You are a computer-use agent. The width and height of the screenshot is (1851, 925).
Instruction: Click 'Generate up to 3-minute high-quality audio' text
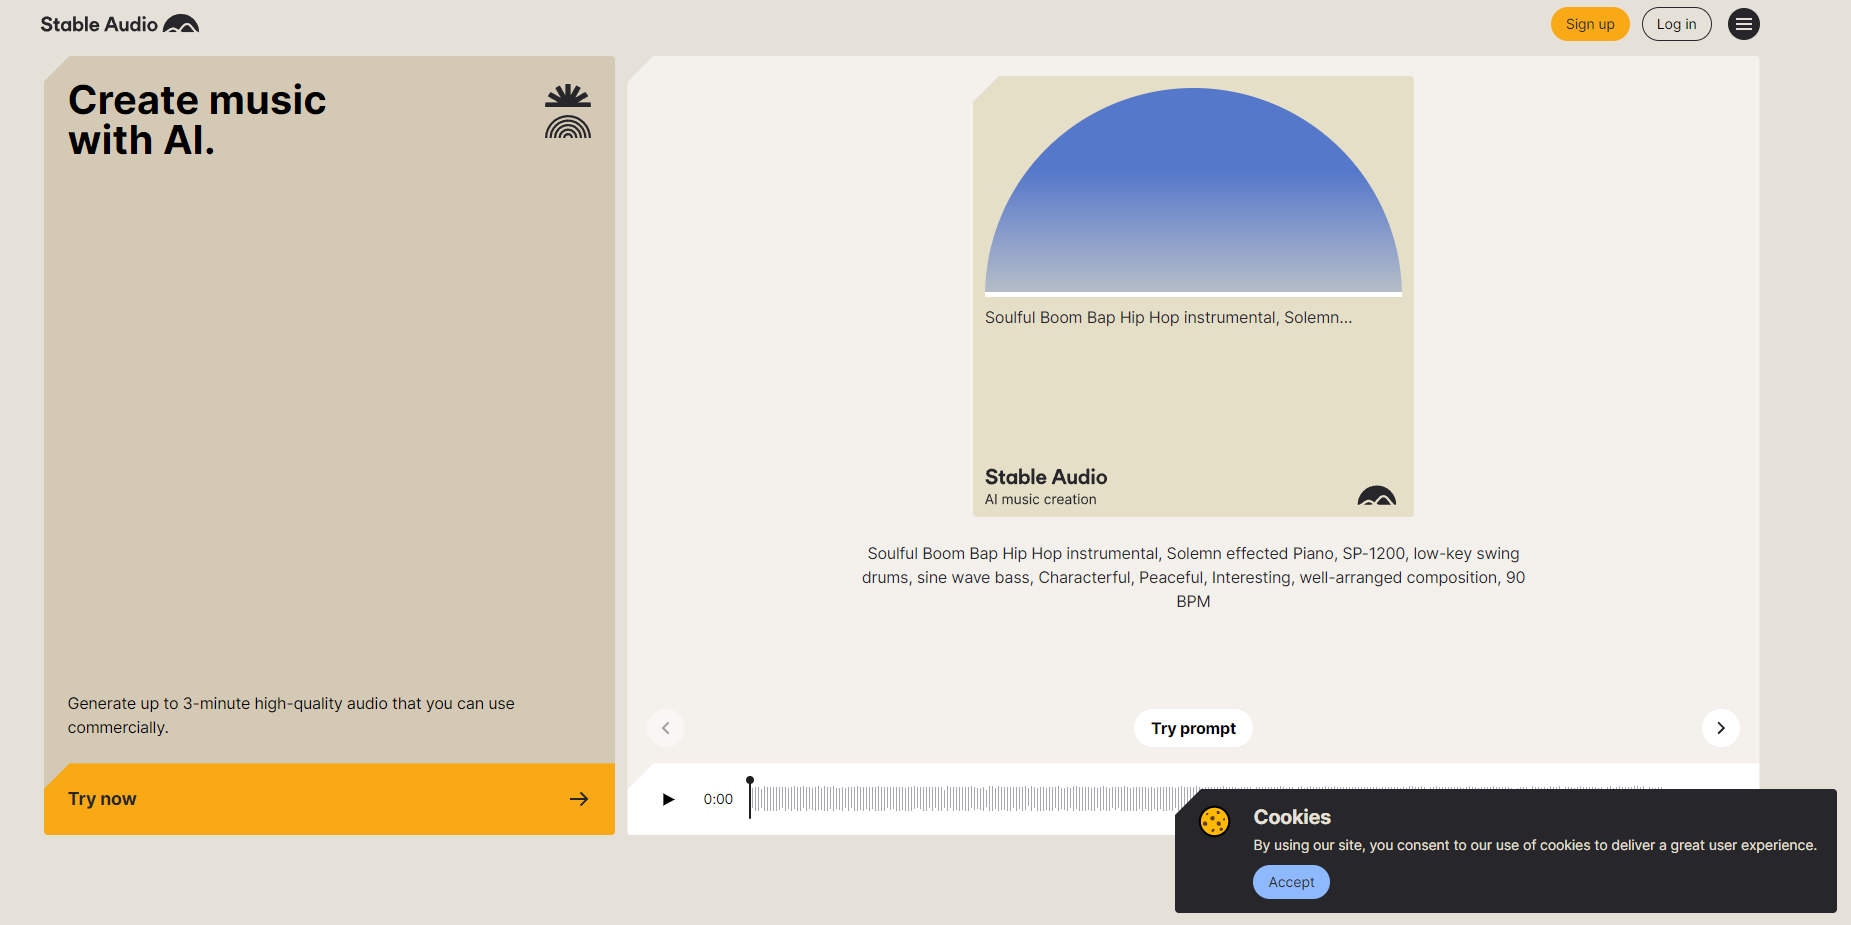click(x=291, y=715)
